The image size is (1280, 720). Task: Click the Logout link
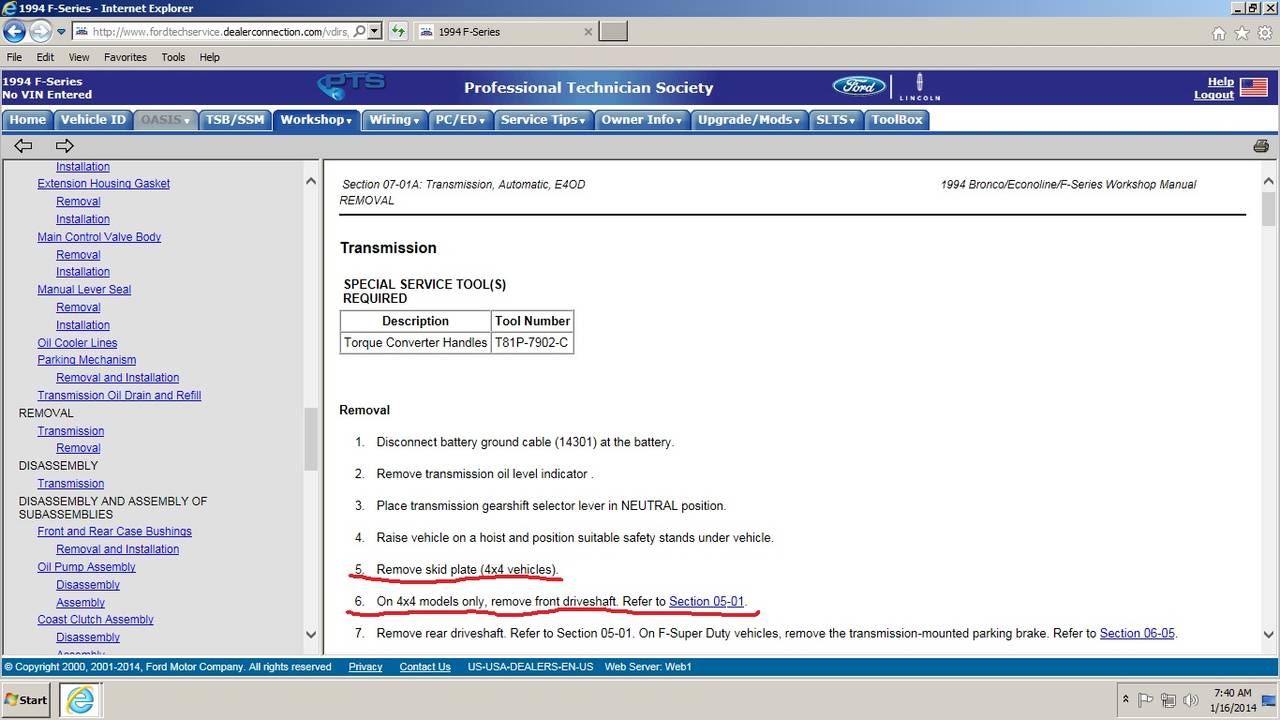[1213, 95]
